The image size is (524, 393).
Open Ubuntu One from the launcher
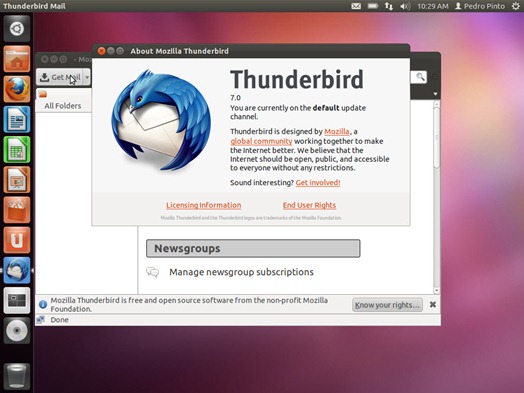coord(17,240)
